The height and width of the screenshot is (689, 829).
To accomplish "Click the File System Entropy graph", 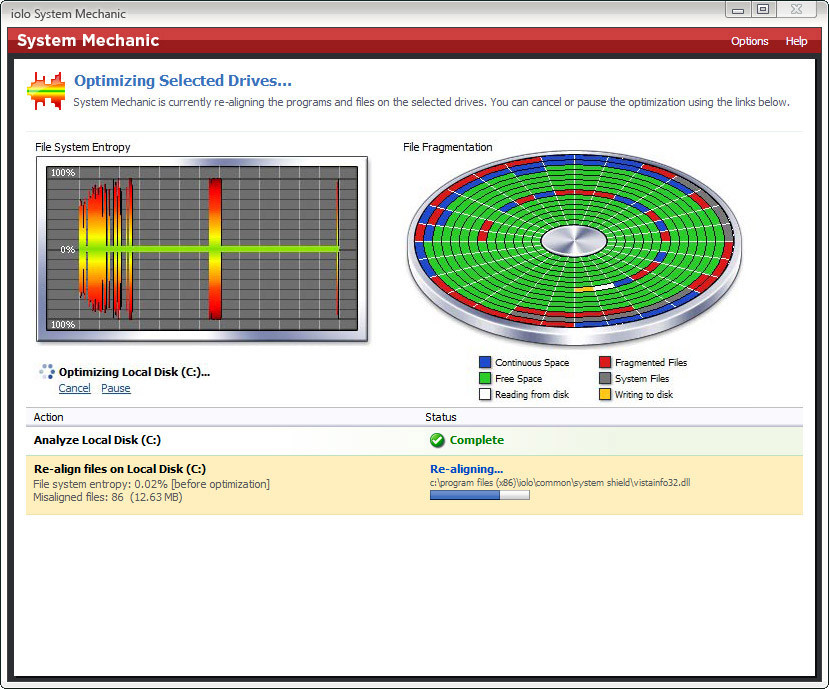I will pos(202,249).
